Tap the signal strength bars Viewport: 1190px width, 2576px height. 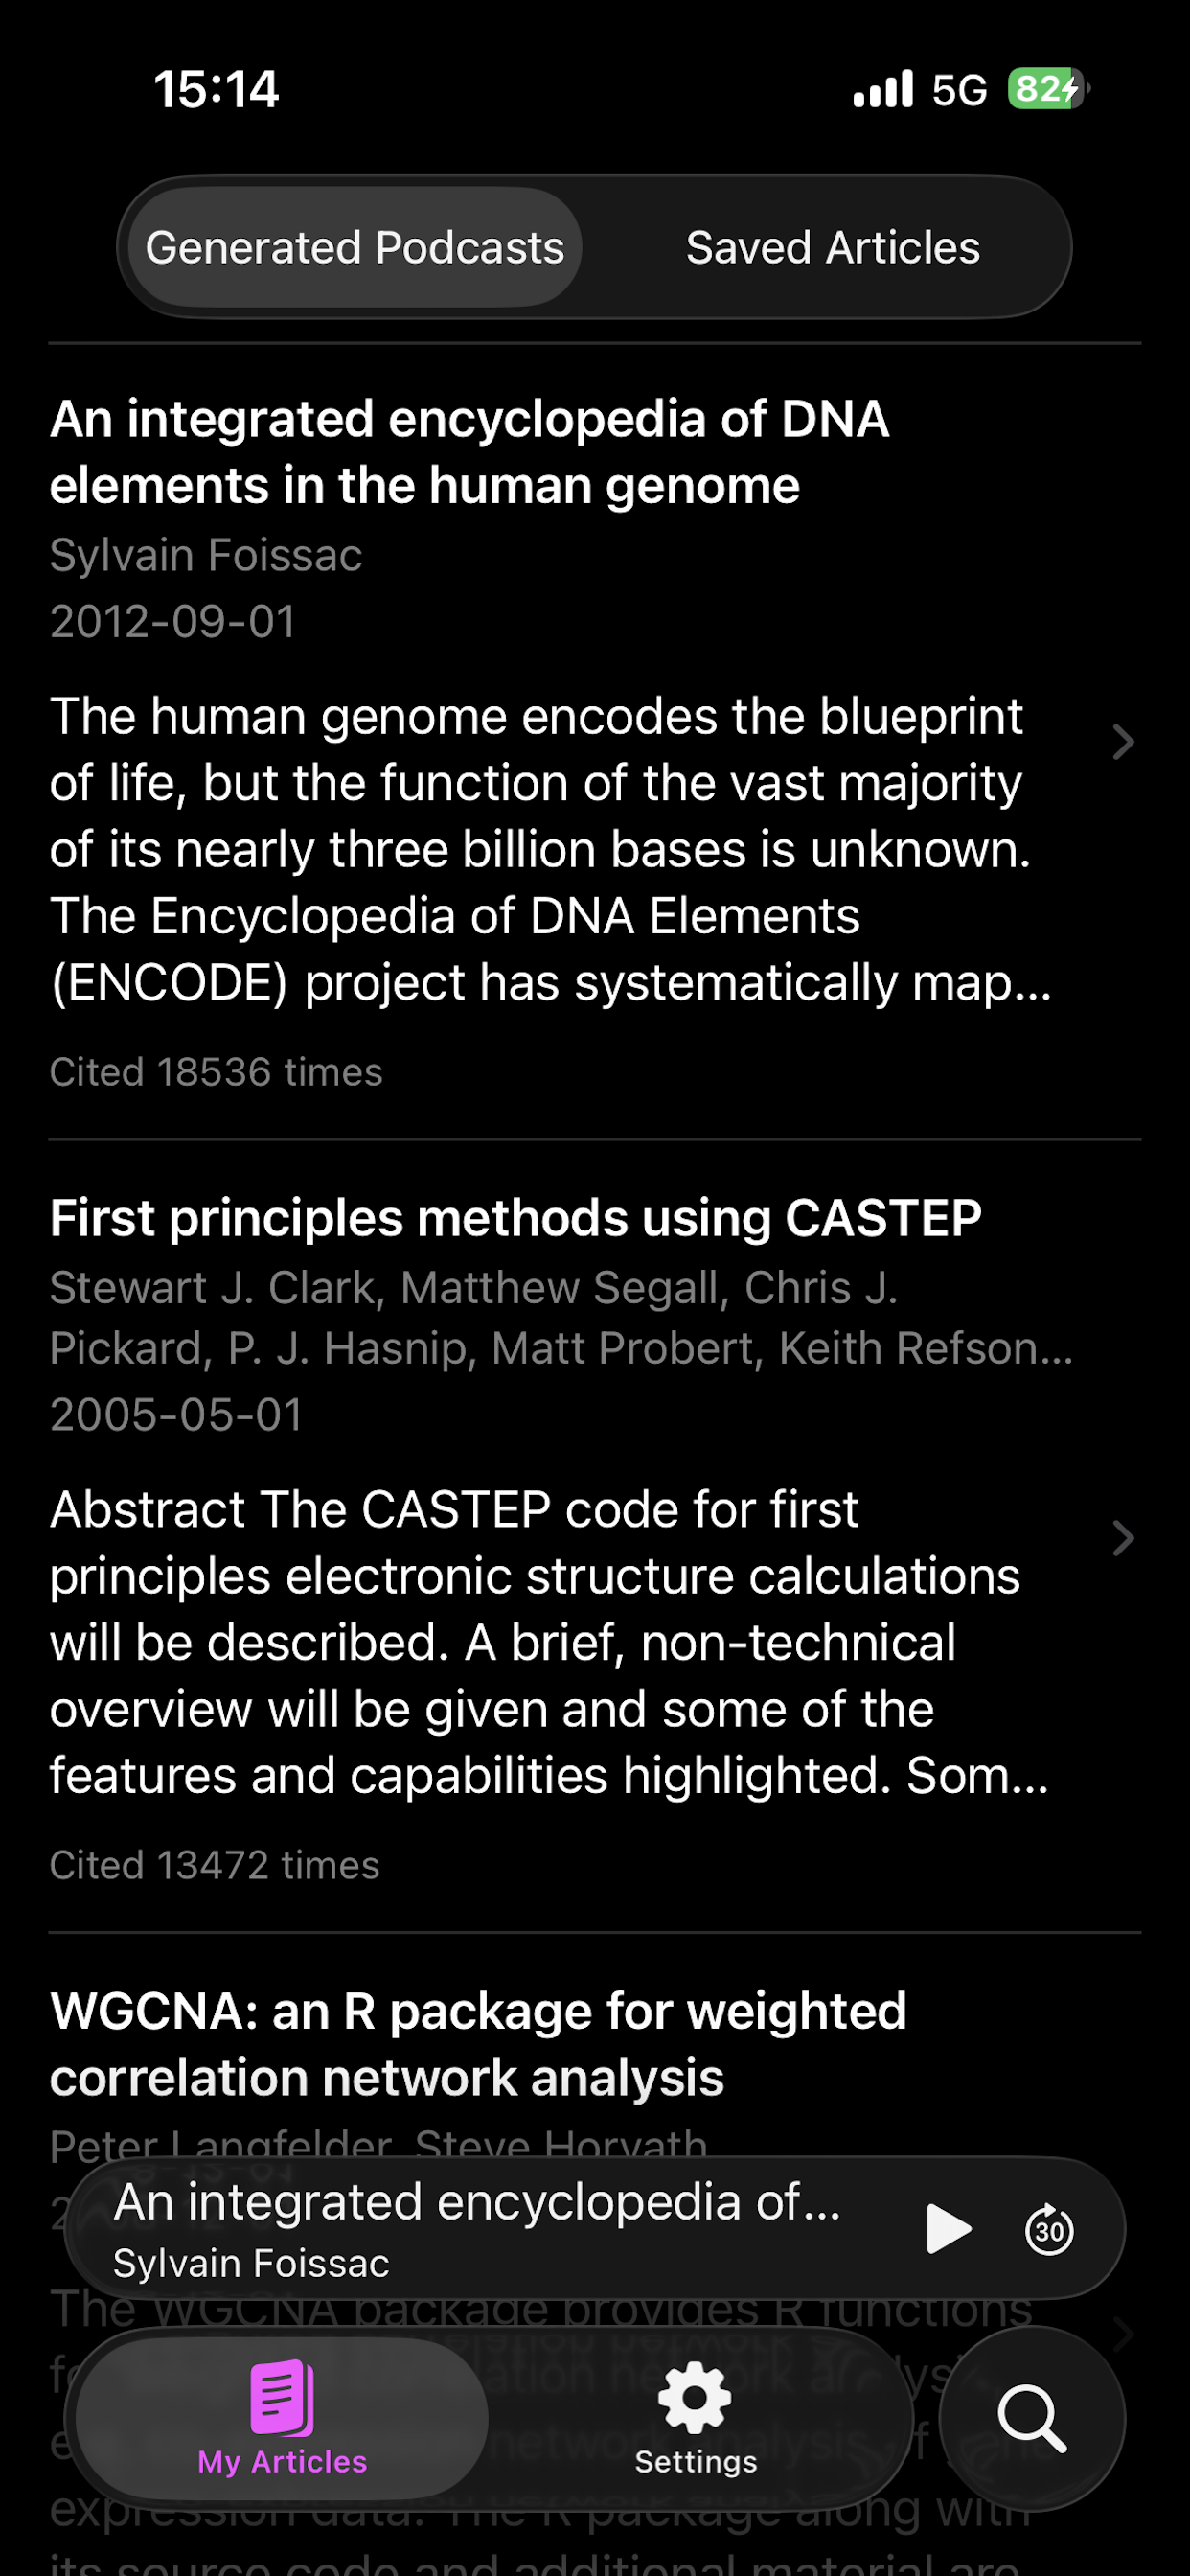click(884, 89)
